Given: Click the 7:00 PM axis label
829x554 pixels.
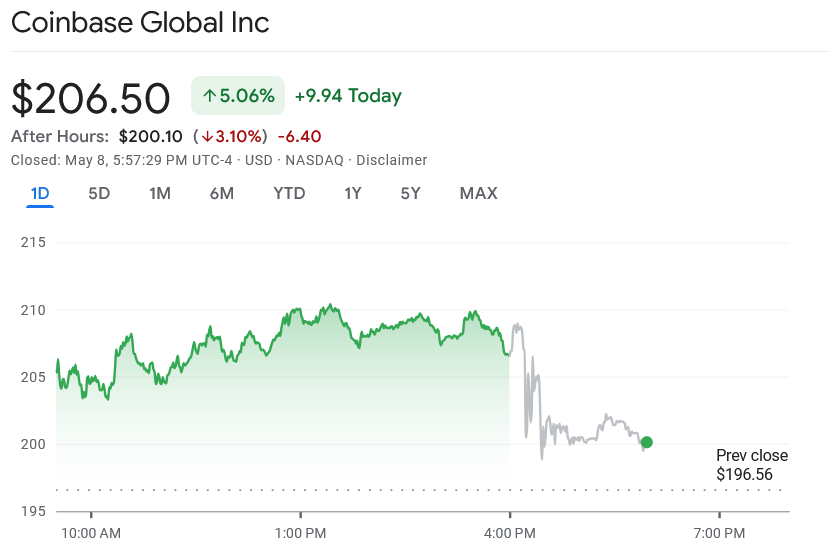Looking at the screenshot, I should click(x=719, y=533).
